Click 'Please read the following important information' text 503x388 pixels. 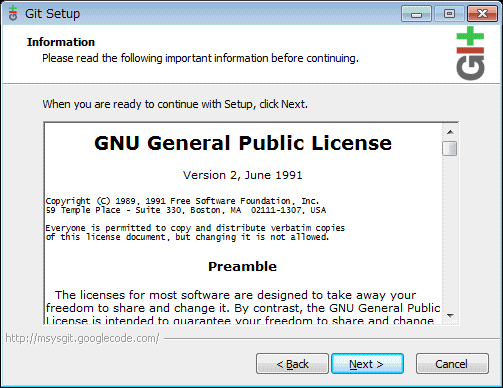(x=200, y=58)
